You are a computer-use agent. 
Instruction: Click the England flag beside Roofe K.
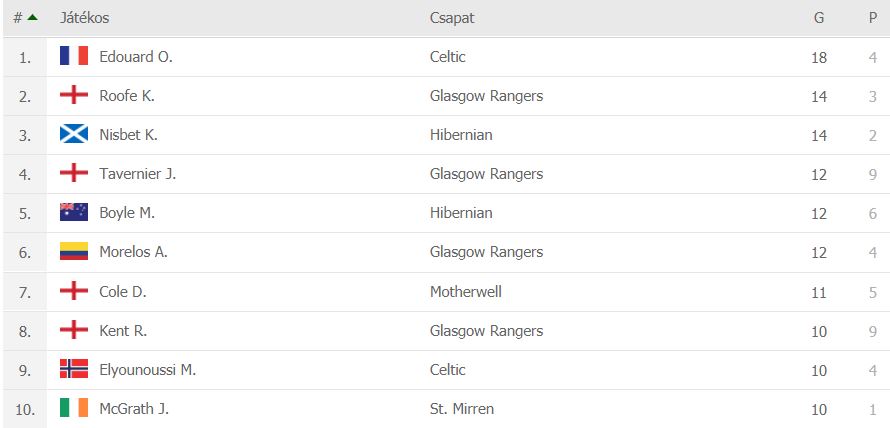[x=74, y=96]
